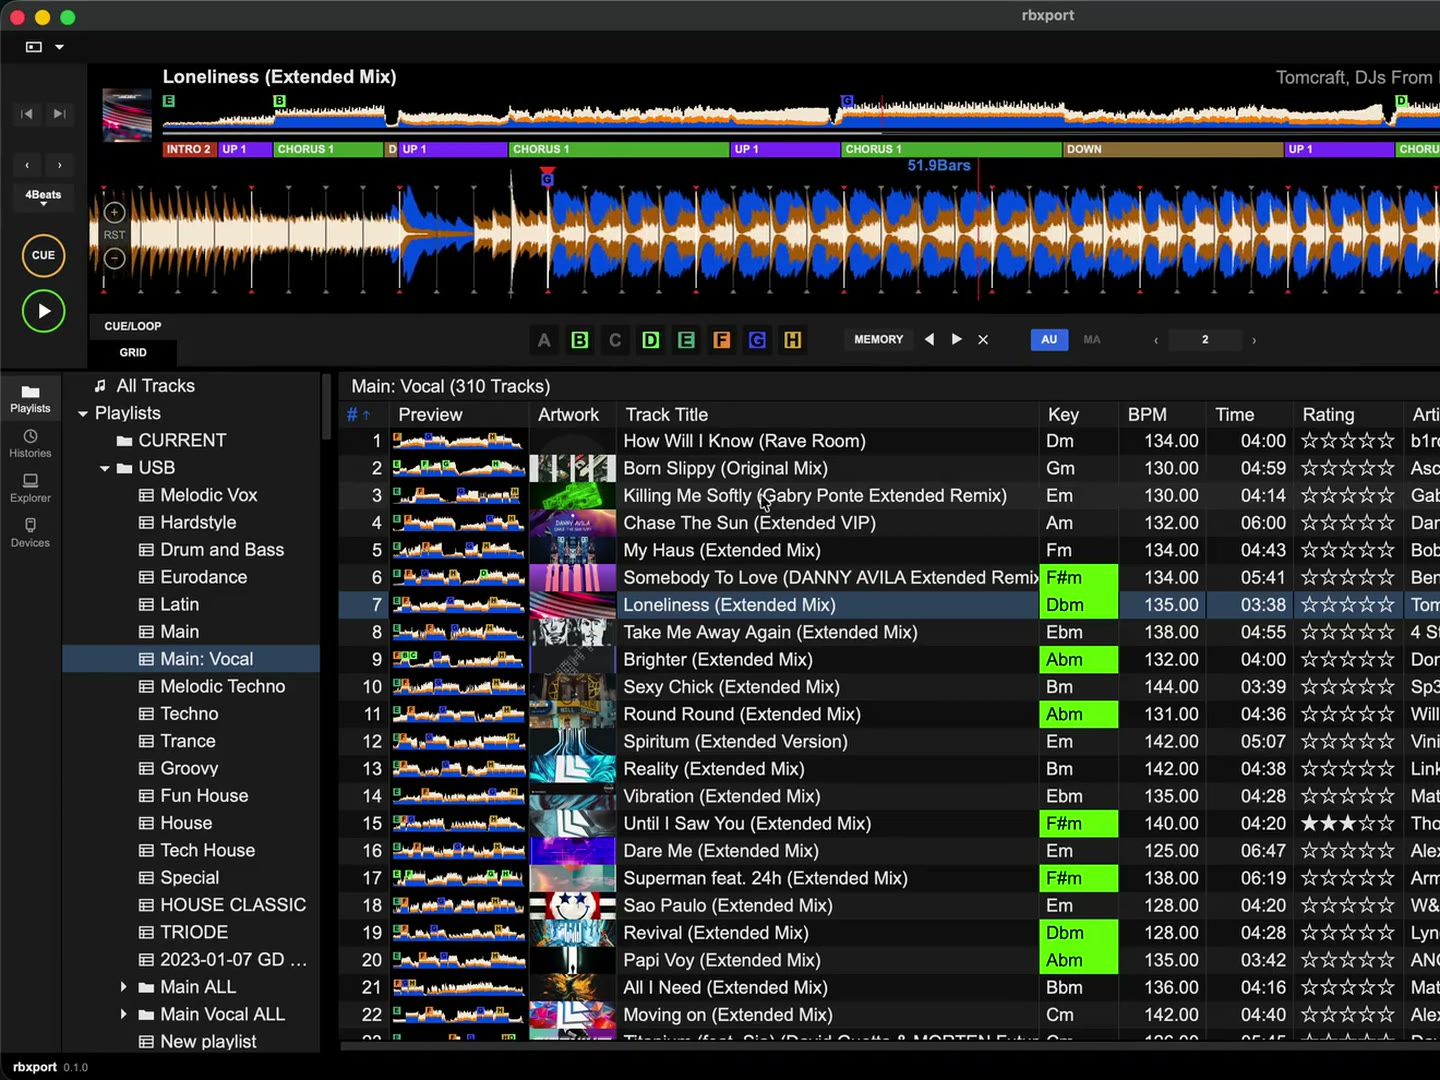Open the 4Beats jump size dropdown
This screenshot has width=1440, height=1080.
pyautogui.click(x=43, y=196)
